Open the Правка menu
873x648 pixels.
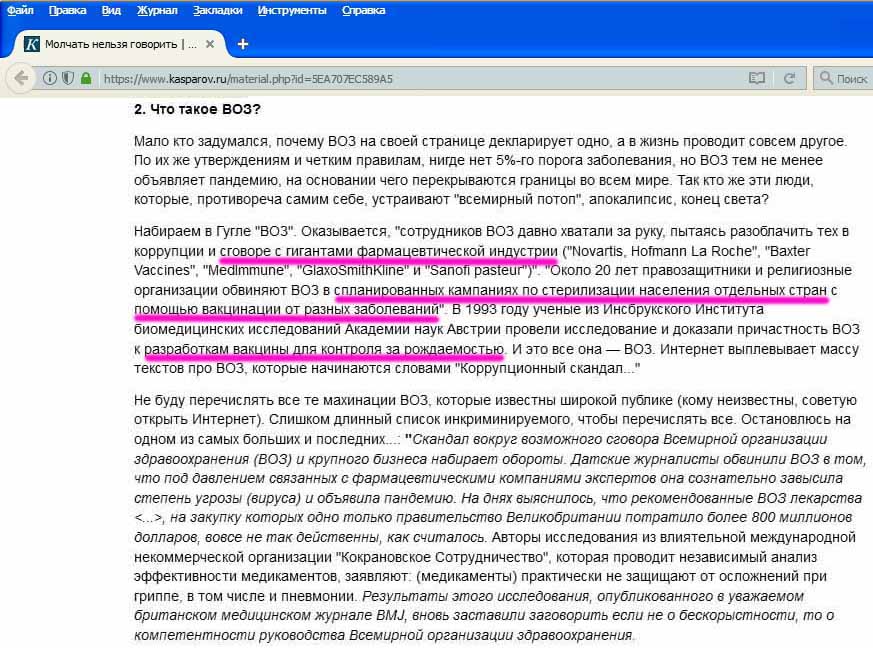(x=67, y=10)
